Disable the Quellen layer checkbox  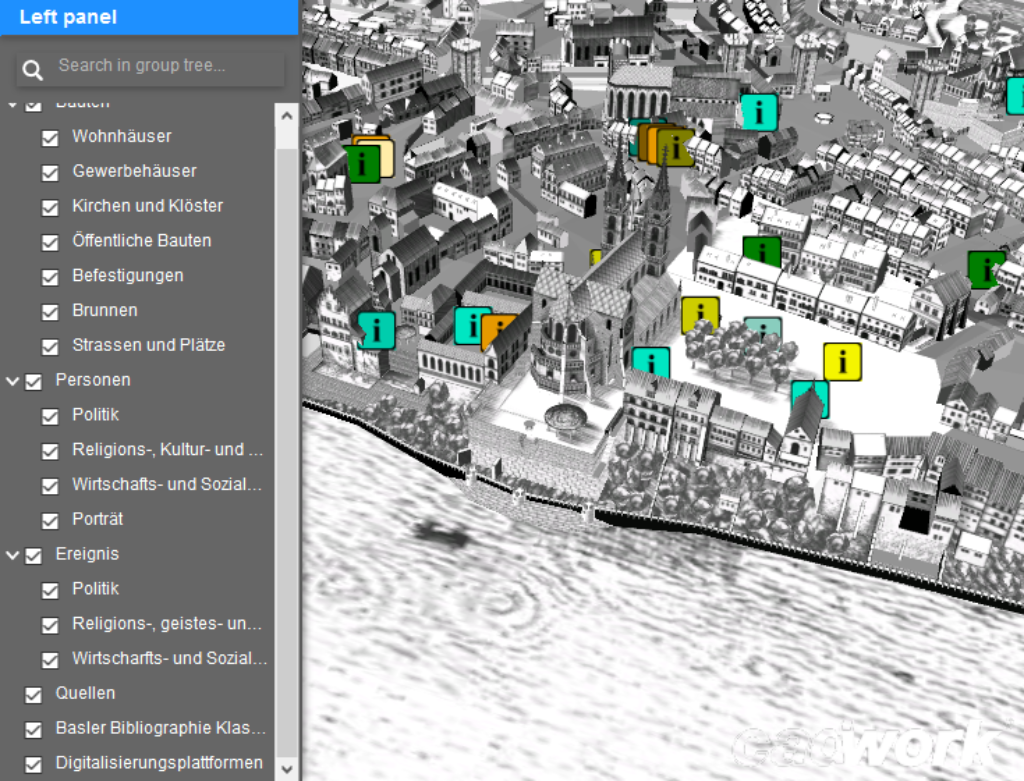(x=33, y=694)
